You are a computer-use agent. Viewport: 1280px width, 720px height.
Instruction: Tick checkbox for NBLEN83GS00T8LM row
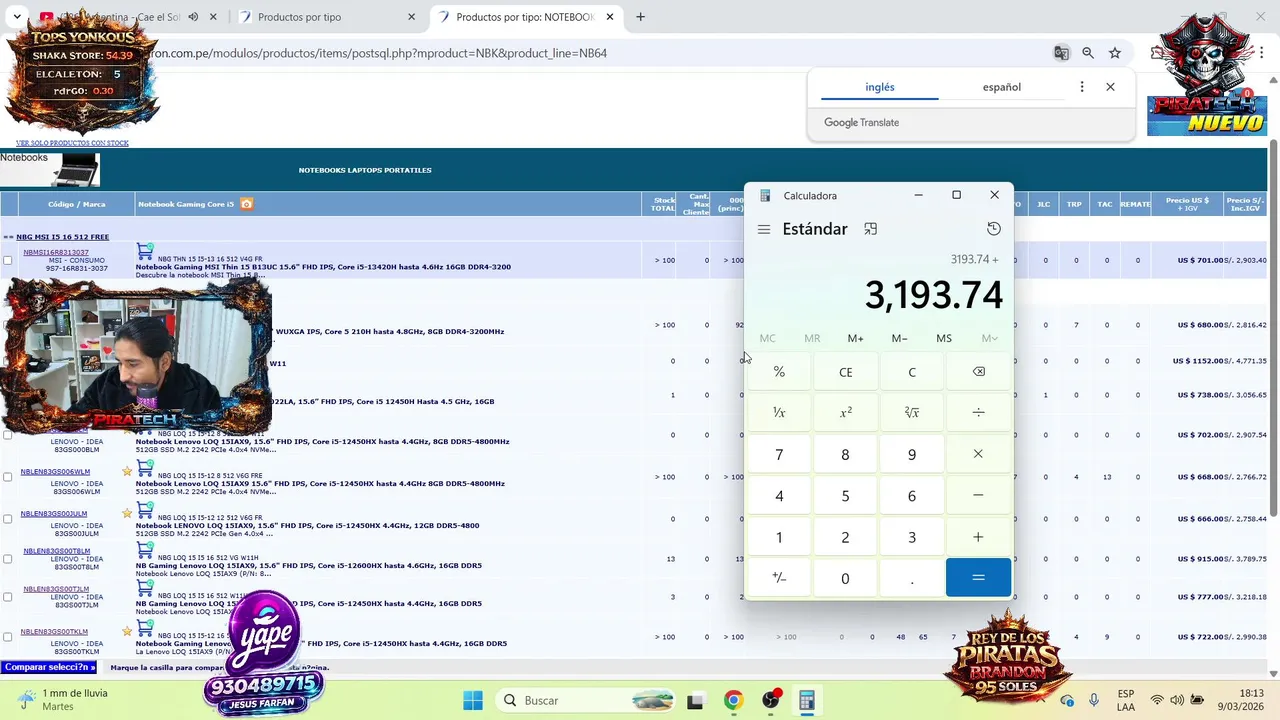click(x=8, y=558)
